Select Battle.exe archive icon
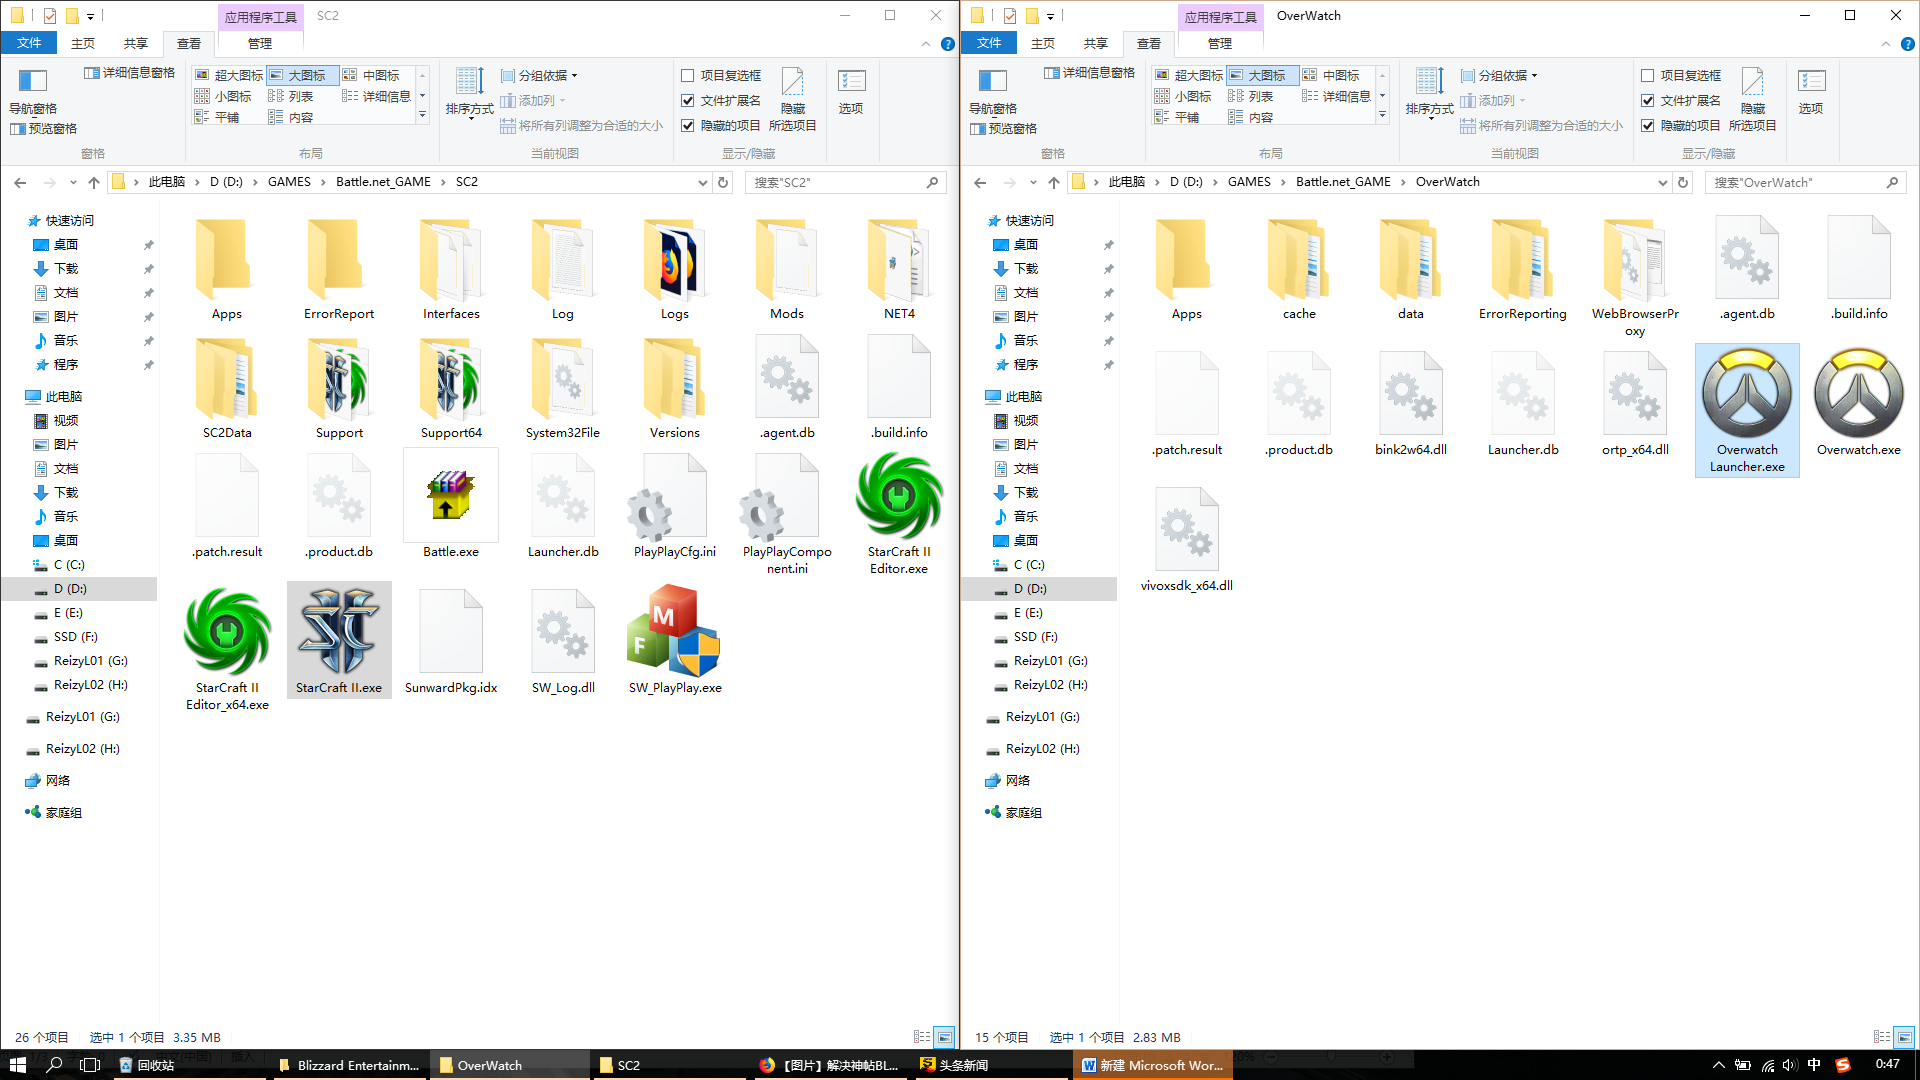 (x=450, y=504)
